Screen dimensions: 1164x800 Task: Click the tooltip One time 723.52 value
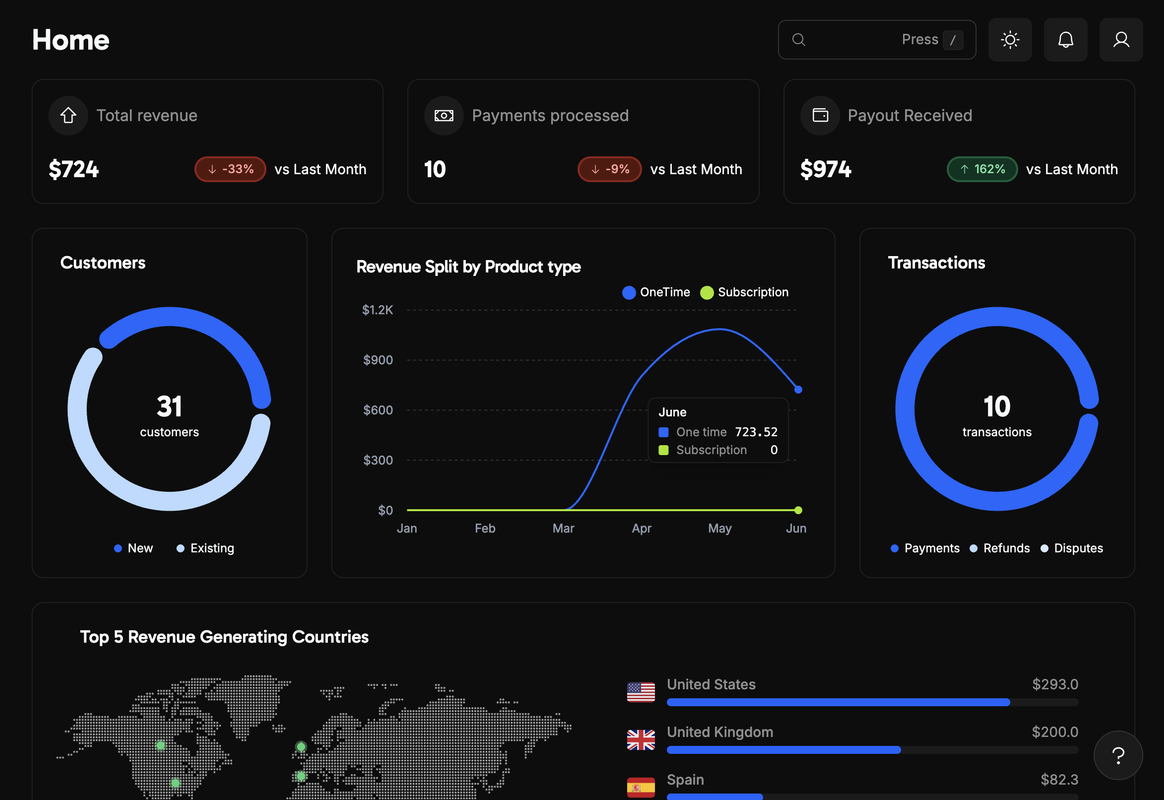pos(756,432)
